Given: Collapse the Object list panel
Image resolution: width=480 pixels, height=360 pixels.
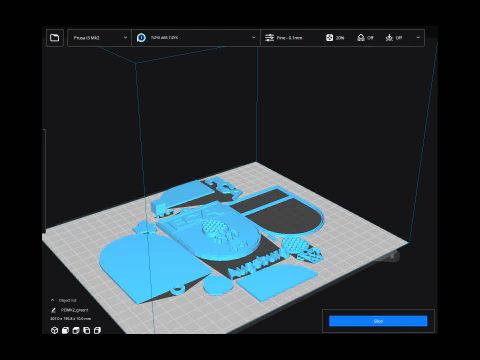Looking at the screenshot, I should pos(52,300).
